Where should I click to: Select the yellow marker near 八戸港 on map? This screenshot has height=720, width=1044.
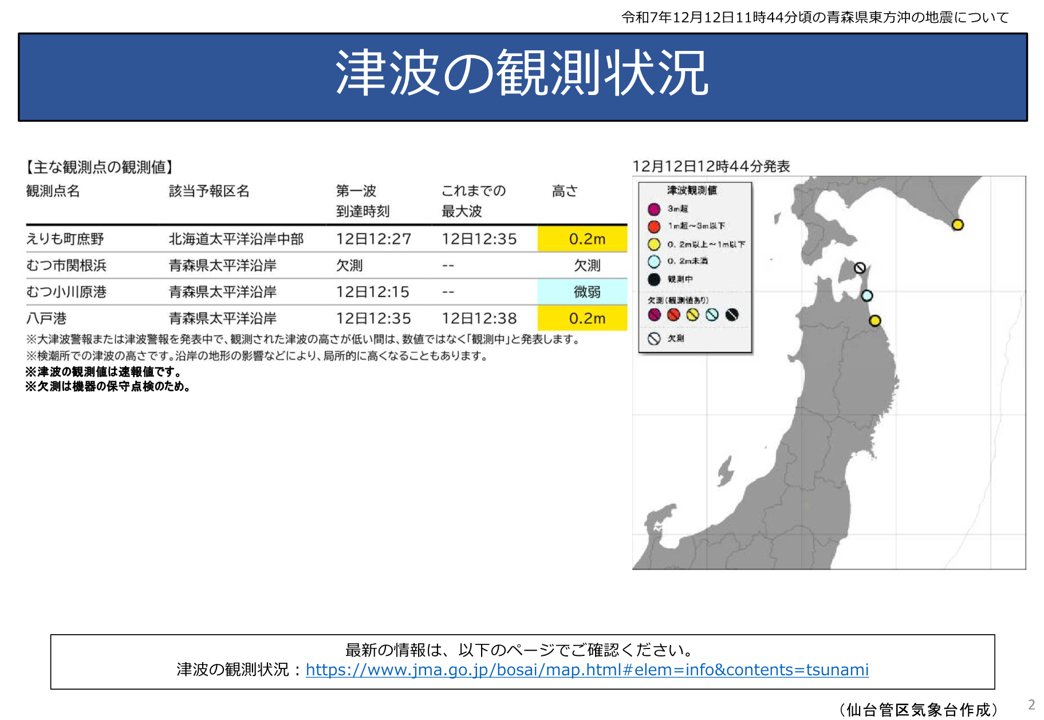[875, 321]
